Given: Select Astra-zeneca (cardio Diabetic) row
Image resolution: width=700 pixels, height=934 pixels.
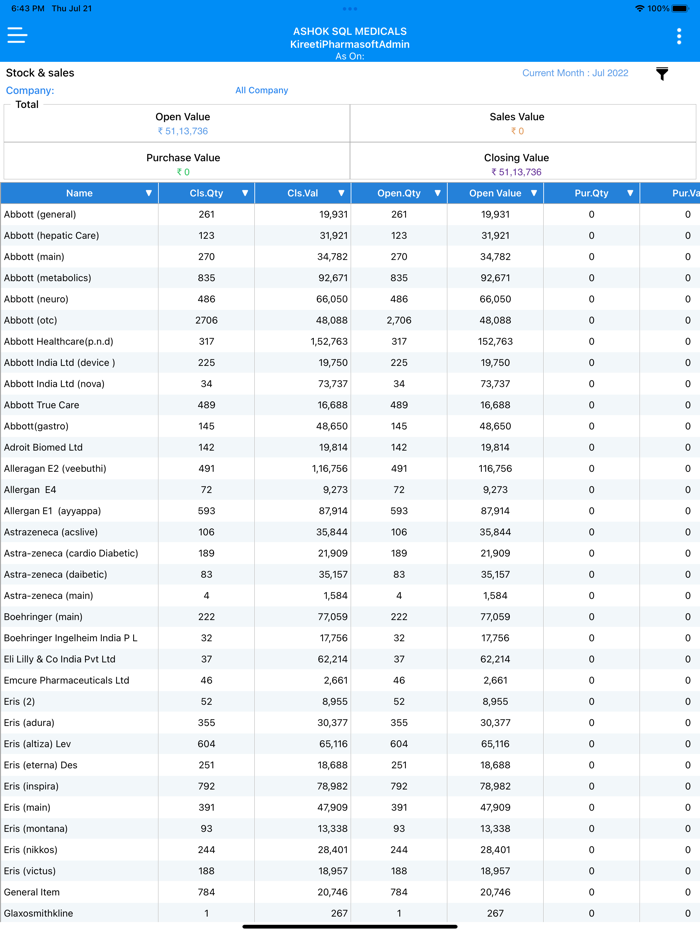Looking at the screenshot, I should [350, 553].
